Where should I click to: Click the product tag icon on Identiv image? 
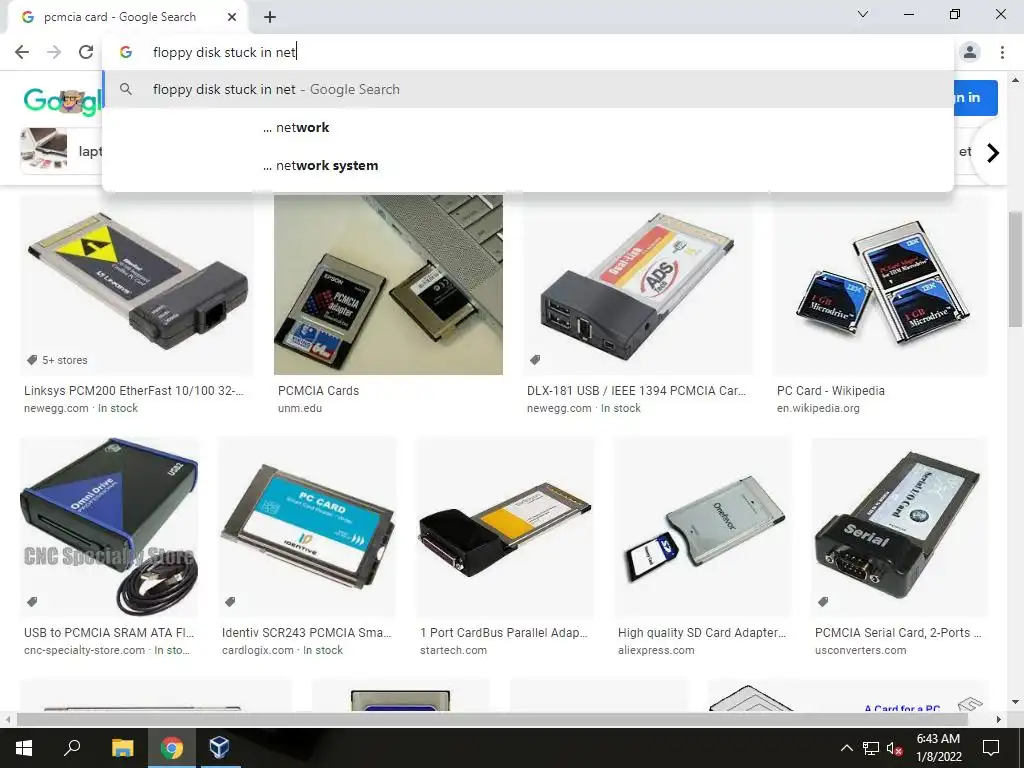(230, 601)
